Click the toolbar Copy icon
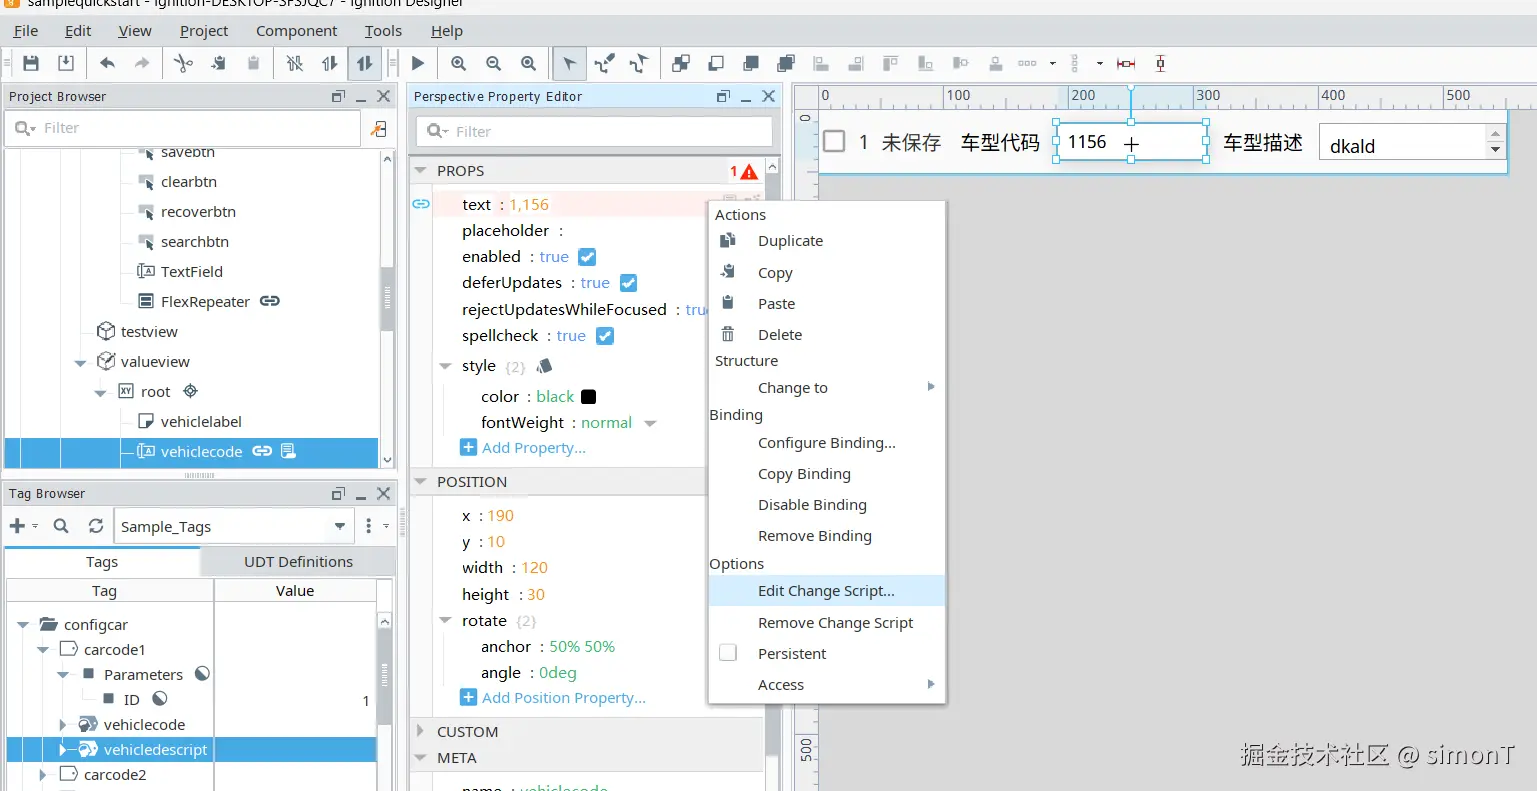Image resolution: width=1537 pixels, height=791 pixels. pyautogui.click(x=218, y=63)
